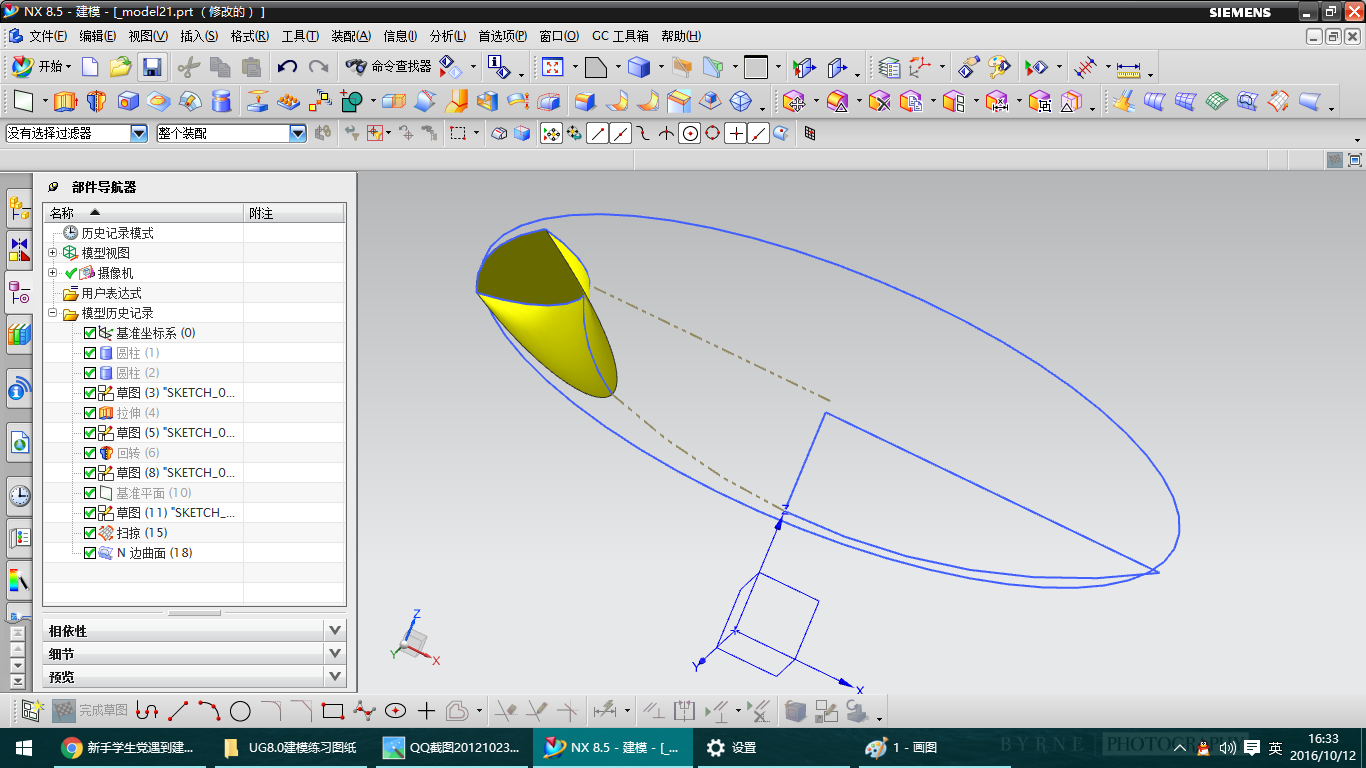Click the Unite boolean icon

click(351, 101)
